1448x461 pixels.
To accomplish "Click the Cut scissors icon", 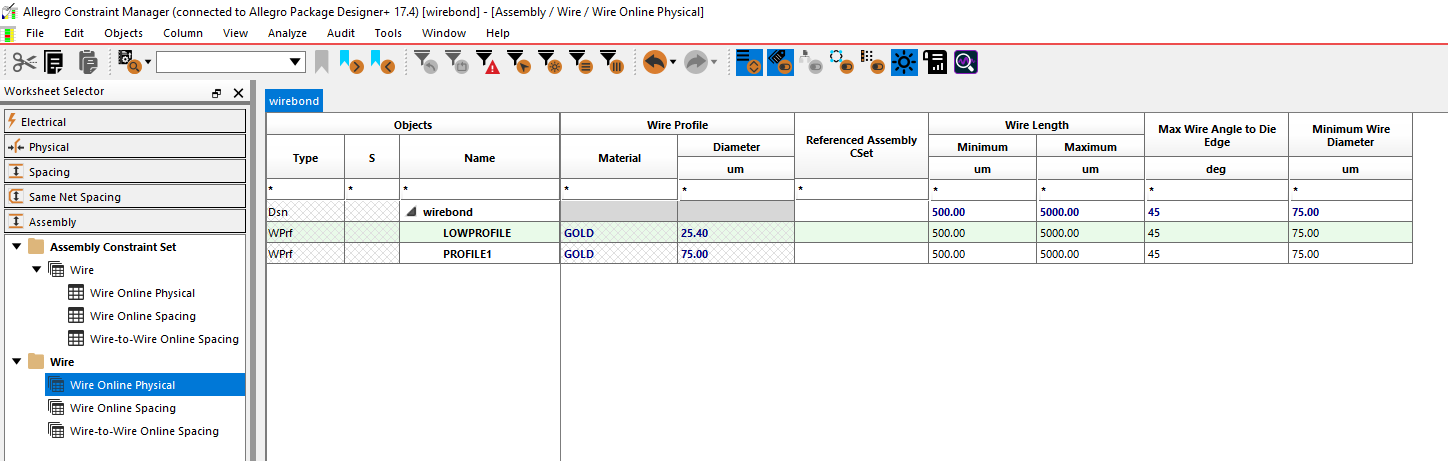I will coord(24,62).
